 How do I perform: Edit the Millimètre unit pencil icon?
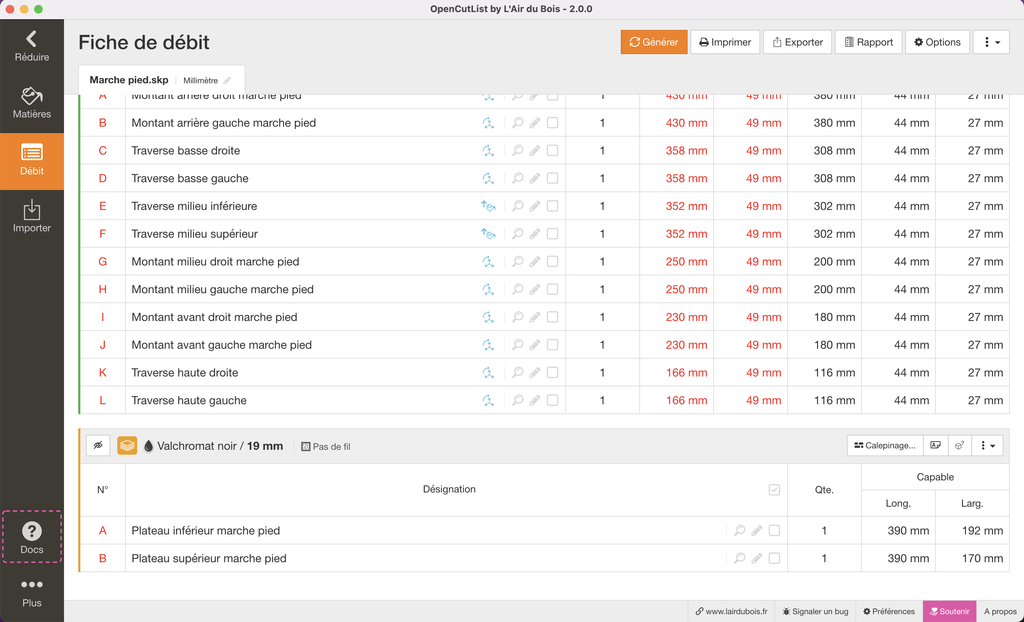(x=227, y=80)
